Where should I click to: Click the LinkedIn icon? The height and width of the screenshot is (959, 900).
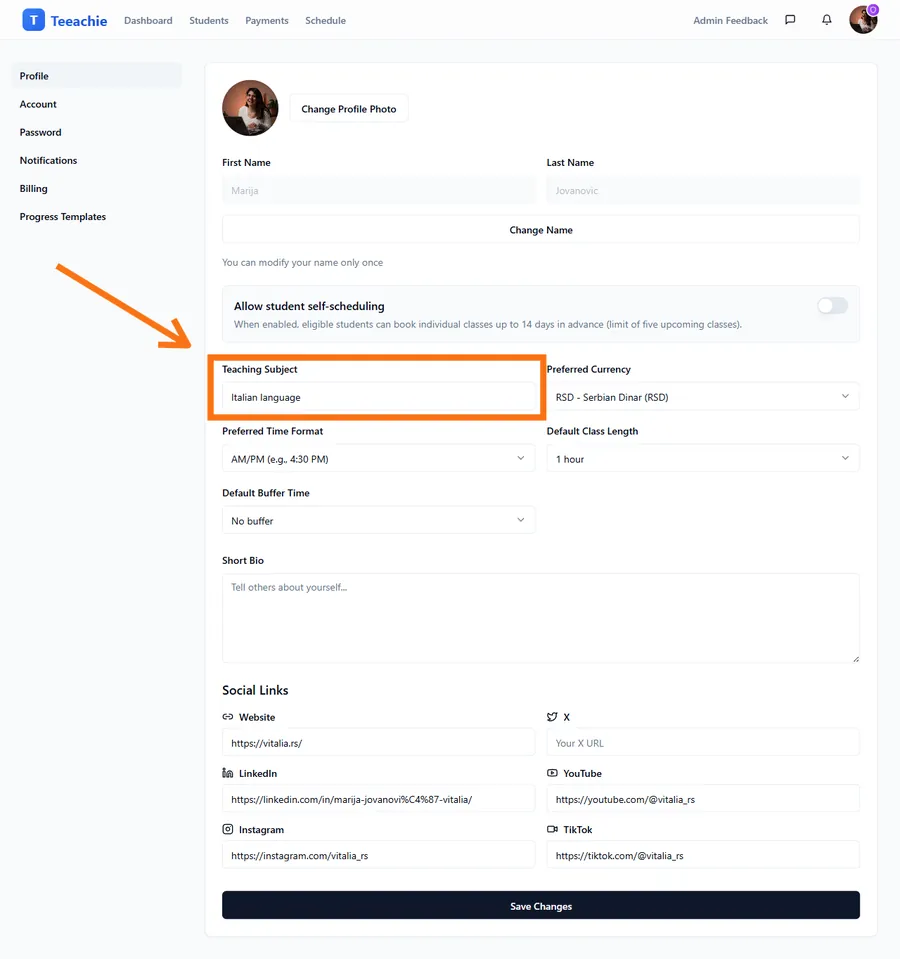pyautogui.click(x=227, y=773)
